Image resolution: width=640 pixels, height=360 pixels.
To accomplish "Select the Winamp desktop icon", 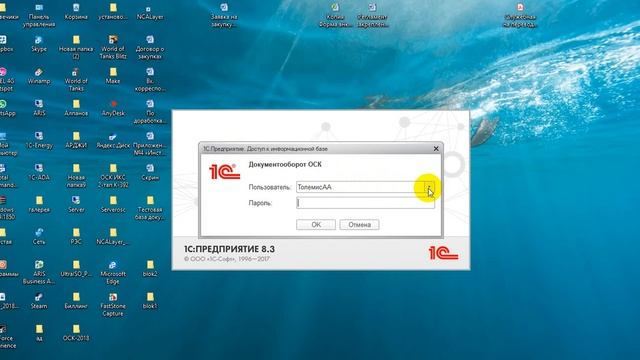I will (x=39, y=77).
